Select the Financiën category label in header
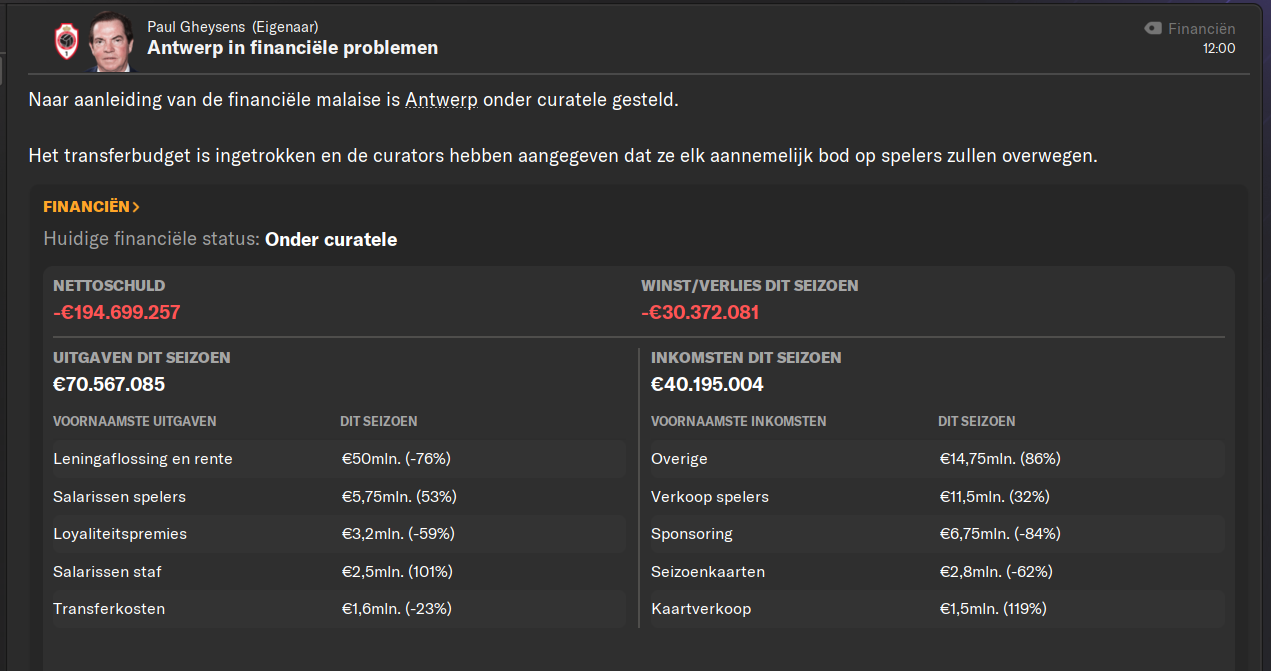Screen dimensions: 1271x671 click(1201, 29)
